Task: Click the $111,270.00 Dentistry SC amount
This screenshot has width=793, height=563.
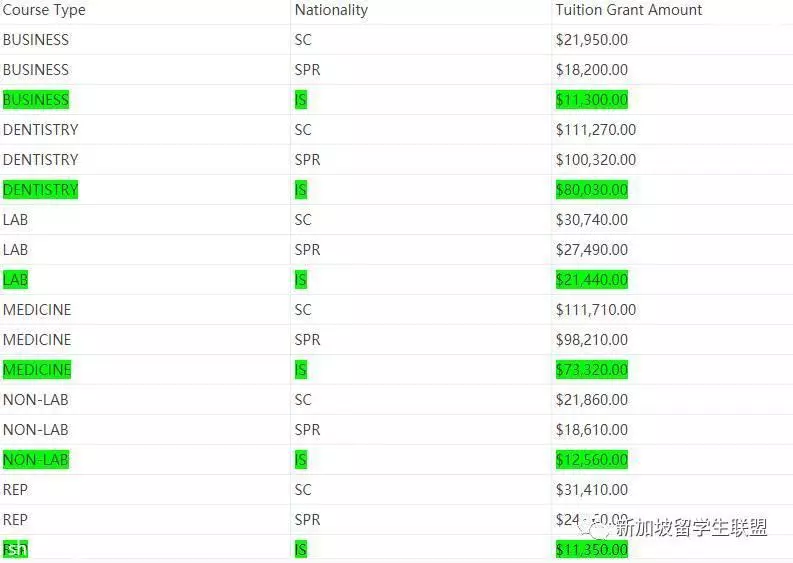Action: click(x=595, y=130)
